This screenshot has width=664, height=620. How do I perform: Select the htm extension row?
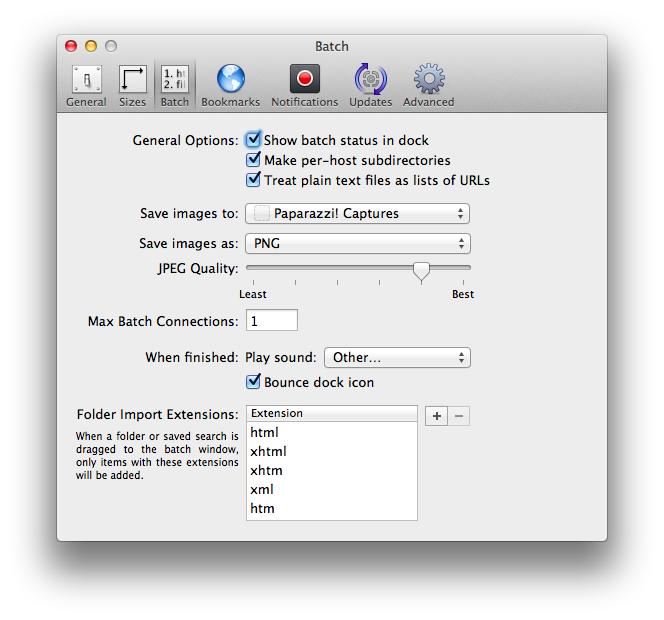click(332, 508)
